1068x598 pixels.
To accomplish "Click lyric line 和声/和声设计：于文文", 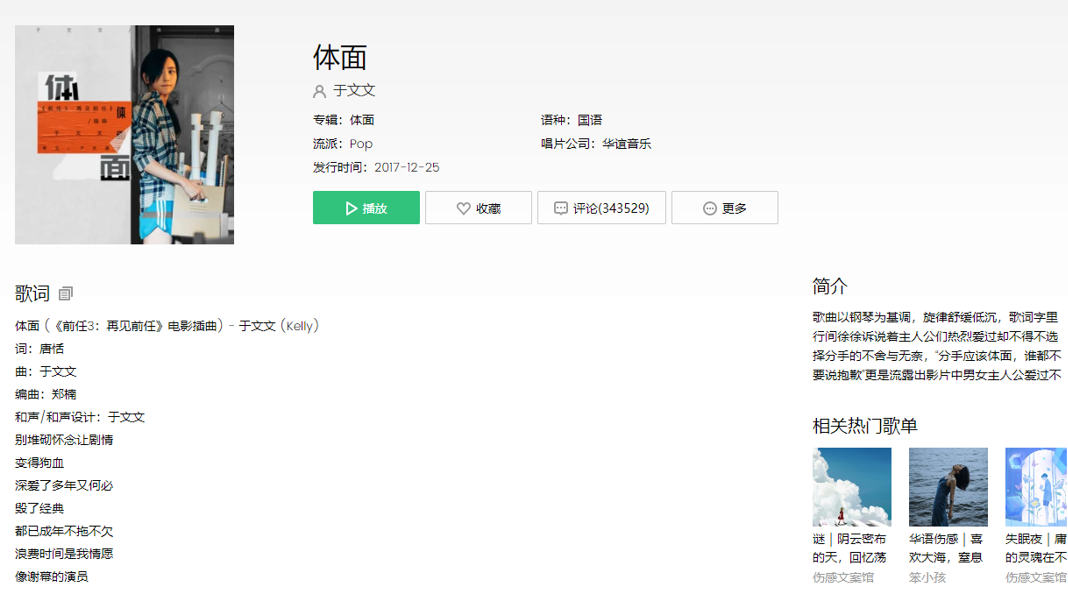I will coord(80,417).
